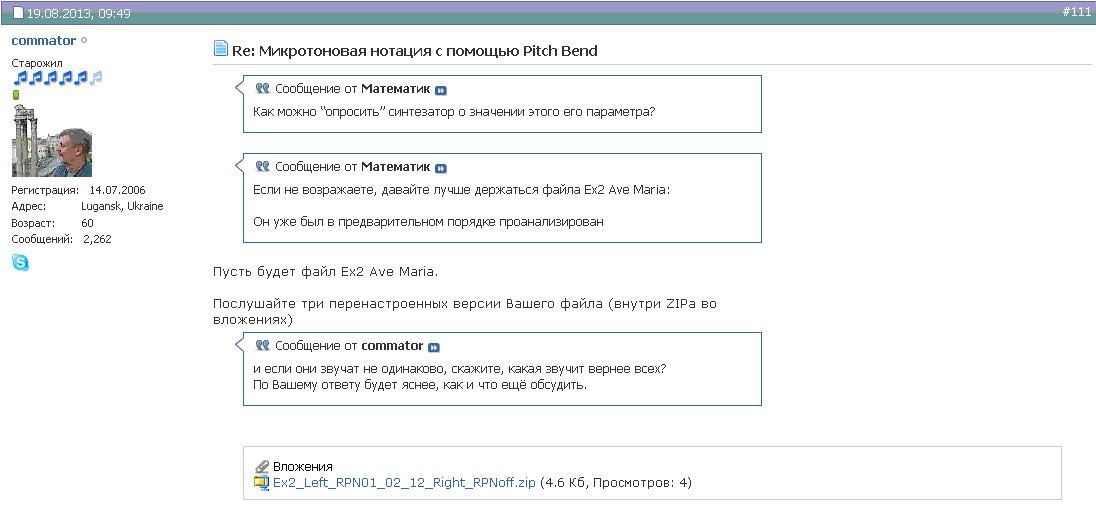Open the #111 post permalink
1096x505 pixels.
pyautogui.click(x=1075, y=10)
